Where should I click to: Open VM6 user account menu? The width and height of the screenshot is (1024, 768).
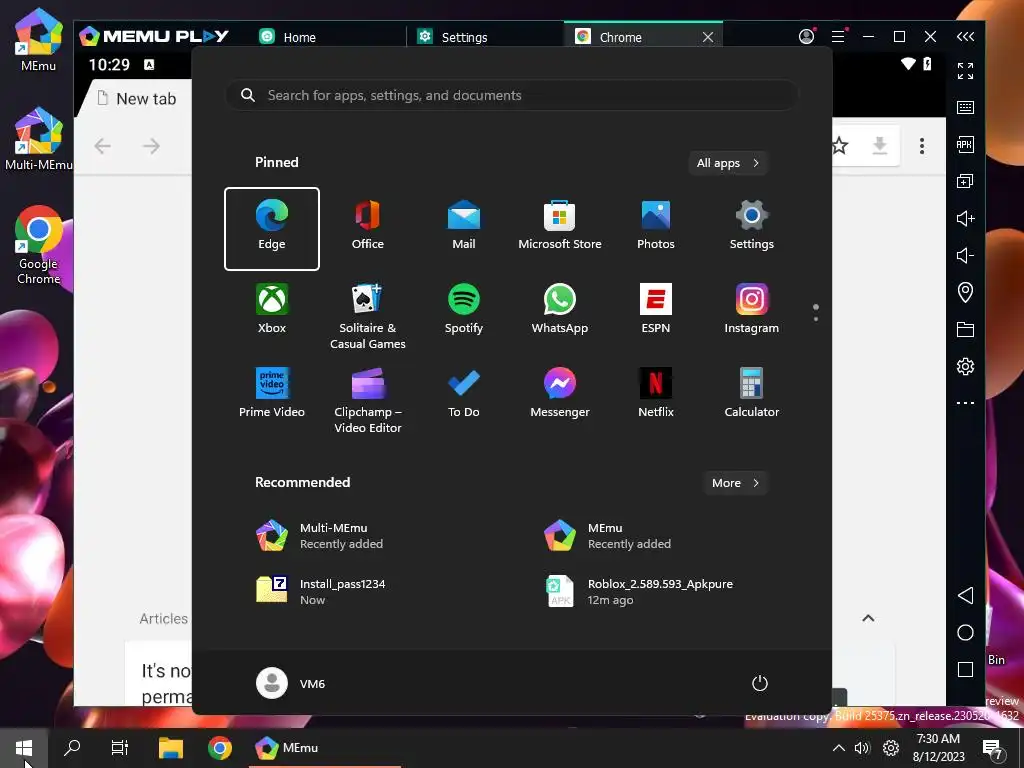coord(291,683)
